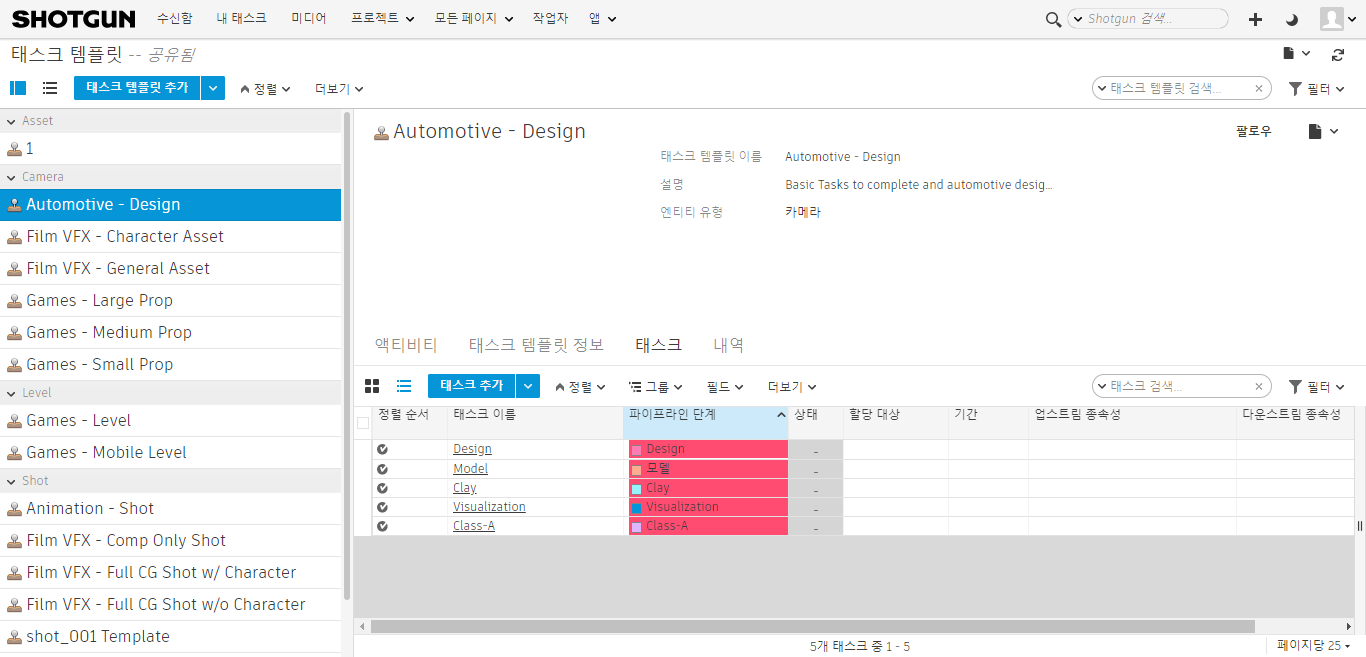Open the 미디어 page
Viewport: 1366px width, 657px height.
(309, 18)
